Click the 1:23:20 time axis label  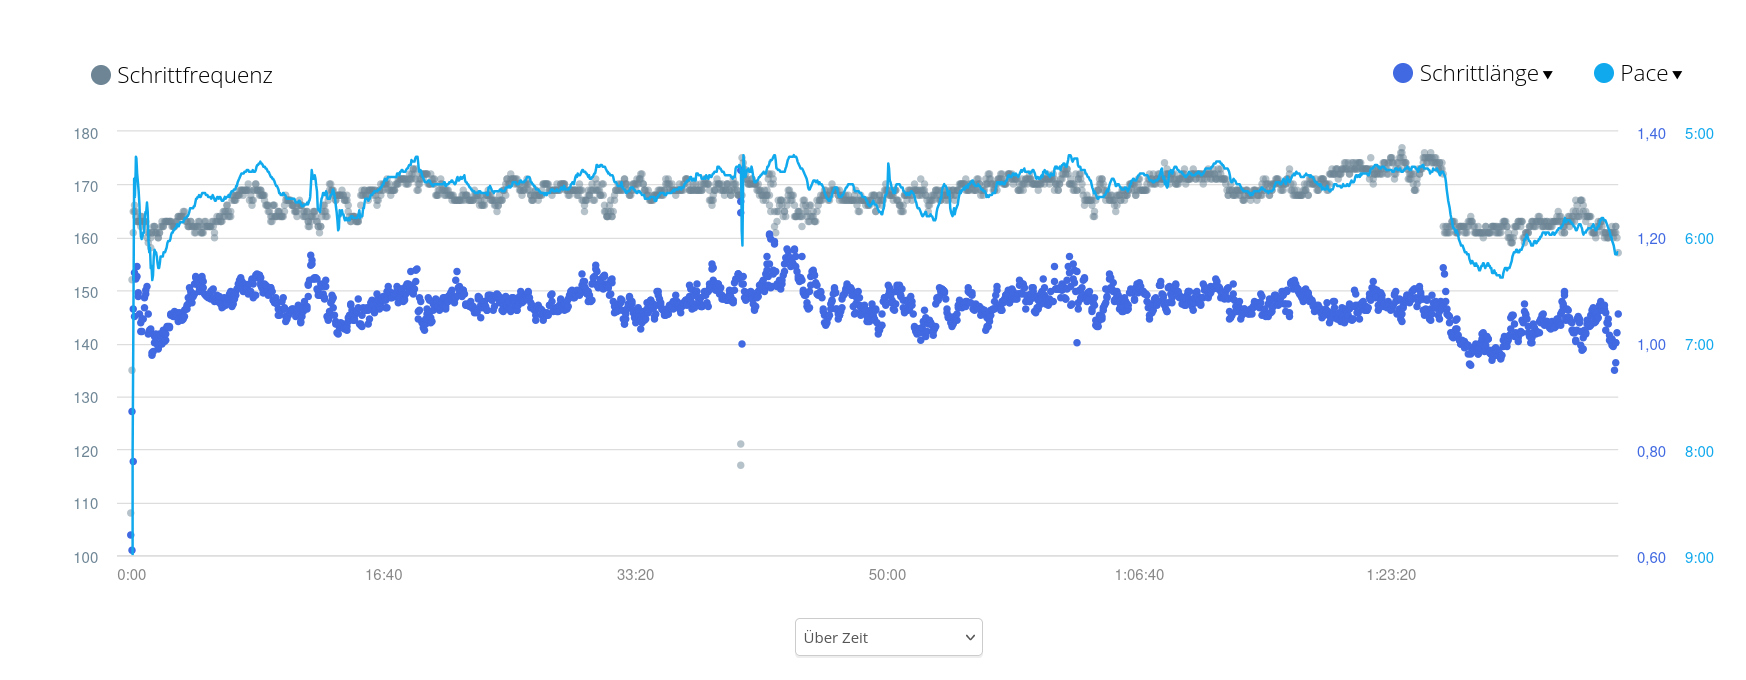[1391, 575]
